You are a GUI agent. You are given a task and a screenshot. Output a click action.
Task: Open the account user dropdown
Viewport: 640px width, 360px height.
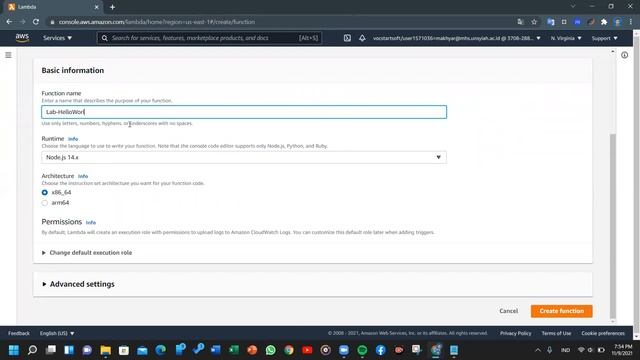pyautogui.click(x=456, y=38)
